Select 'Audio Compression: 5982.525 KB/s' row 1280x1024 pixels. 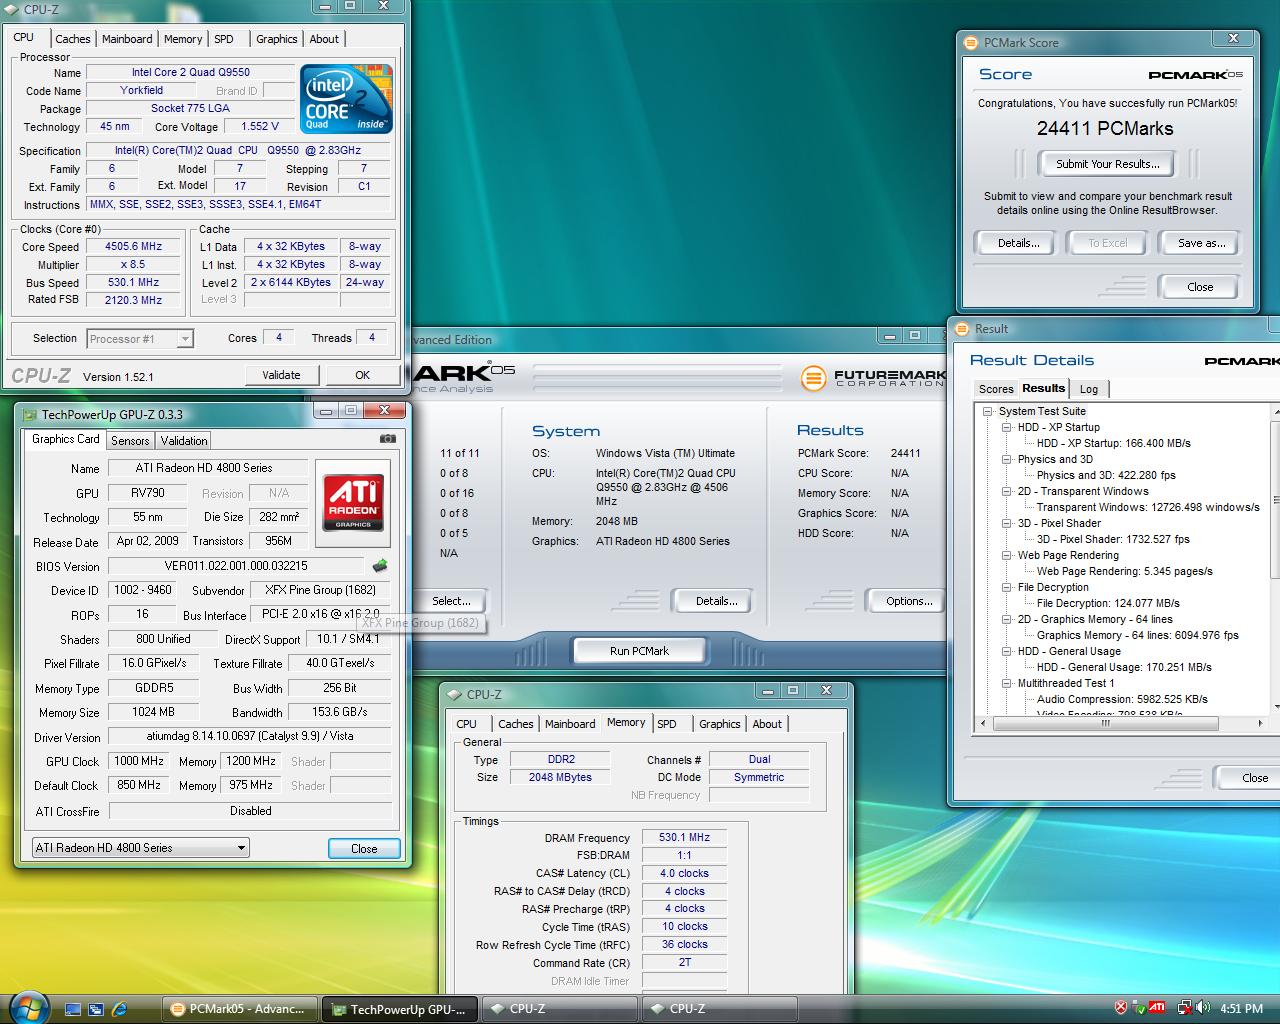[x=1122, y=699]
